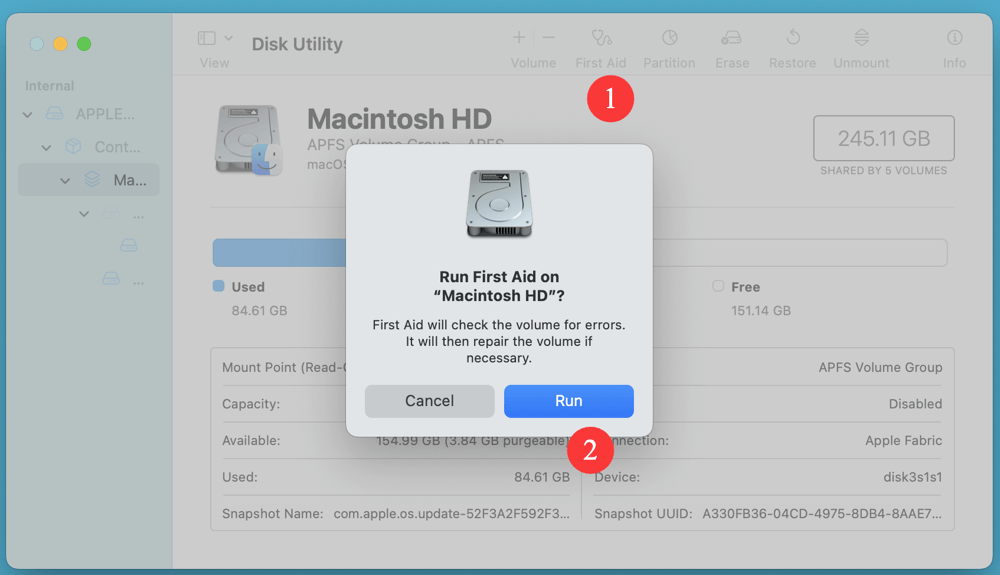Click the Partition pie chart icon
The width and height of the screenshot is (1000, 575).
tap(669, 38)
